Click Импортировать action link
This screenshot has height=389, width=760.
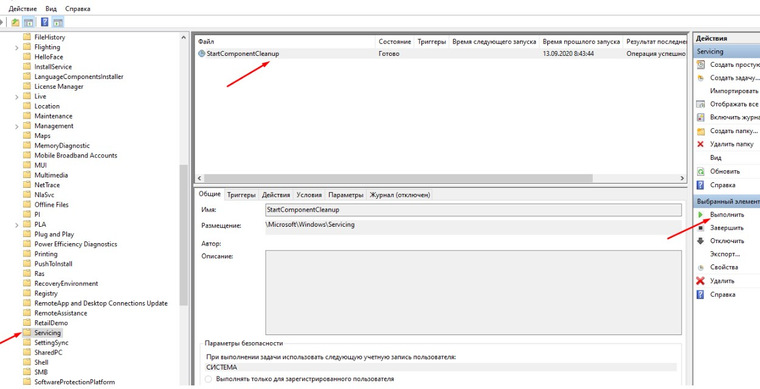[x=734, y=91]
